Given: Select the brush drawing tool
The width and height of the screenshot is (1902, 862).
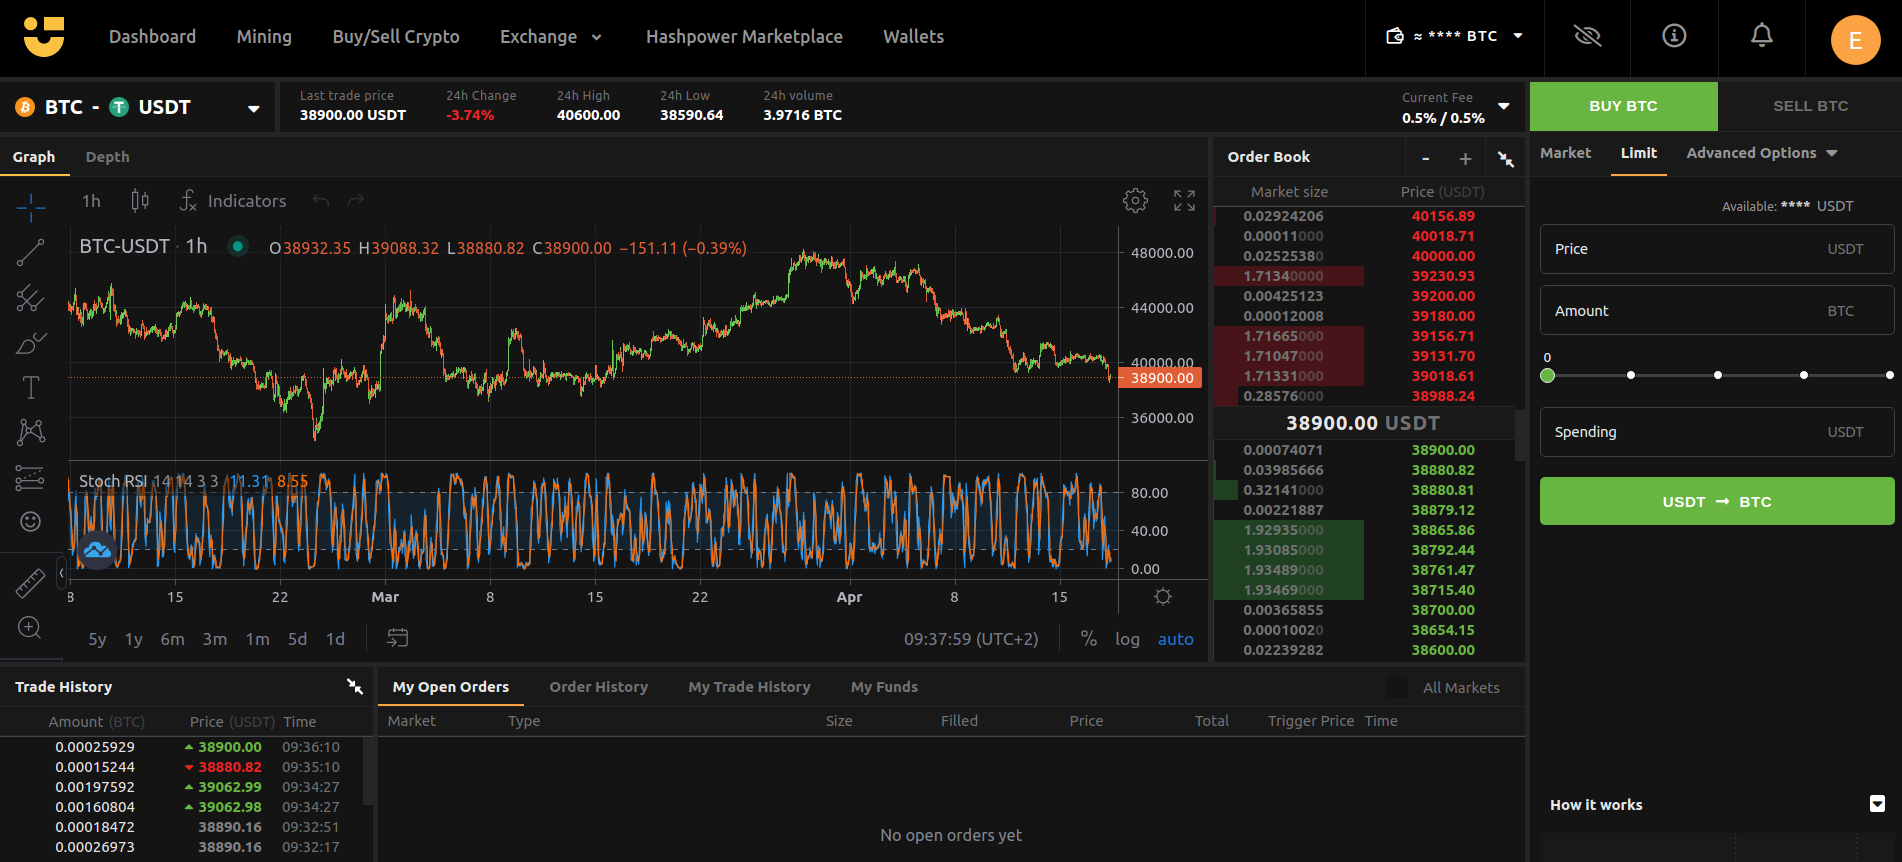Looking at the screenshot, I should click(31, 343).
